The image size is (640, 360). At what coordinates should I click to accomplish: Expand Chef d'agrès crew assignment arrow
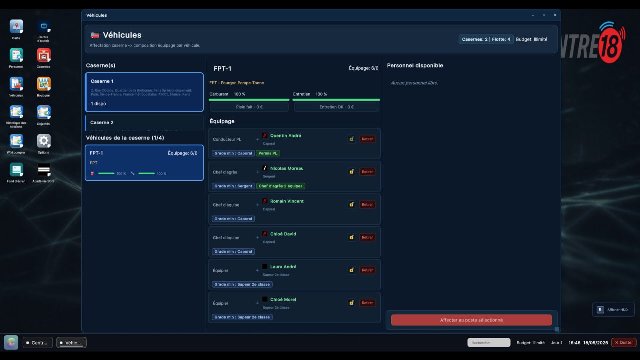click(x=257, y=172)
